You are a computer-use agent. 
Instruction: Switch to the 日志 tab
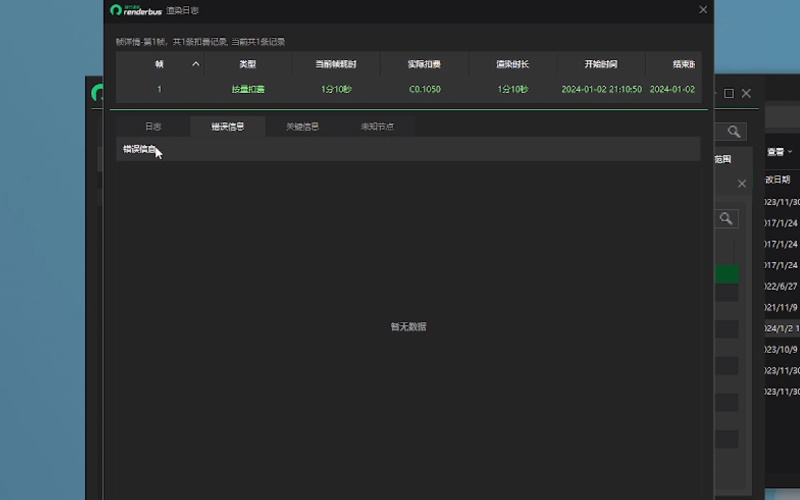tap(153, 126)
